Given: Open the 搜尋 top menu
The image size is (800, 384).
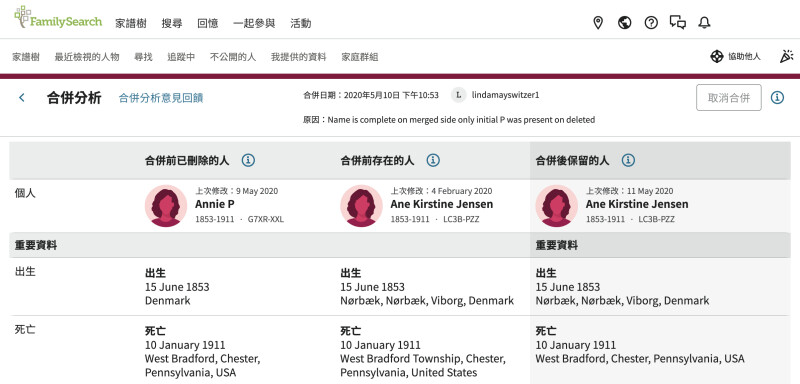Looking at the screenshot, I should point(172,23).
